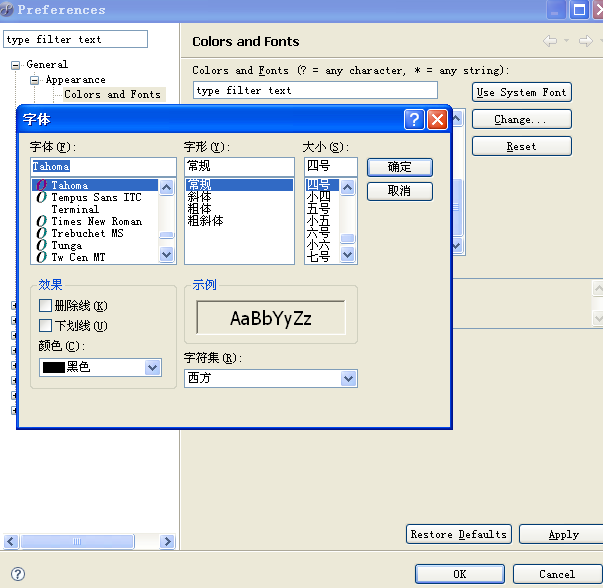The image size is (603, 588).
Task: Click the forward navigation arrow in Preferences
Action: 586,41
